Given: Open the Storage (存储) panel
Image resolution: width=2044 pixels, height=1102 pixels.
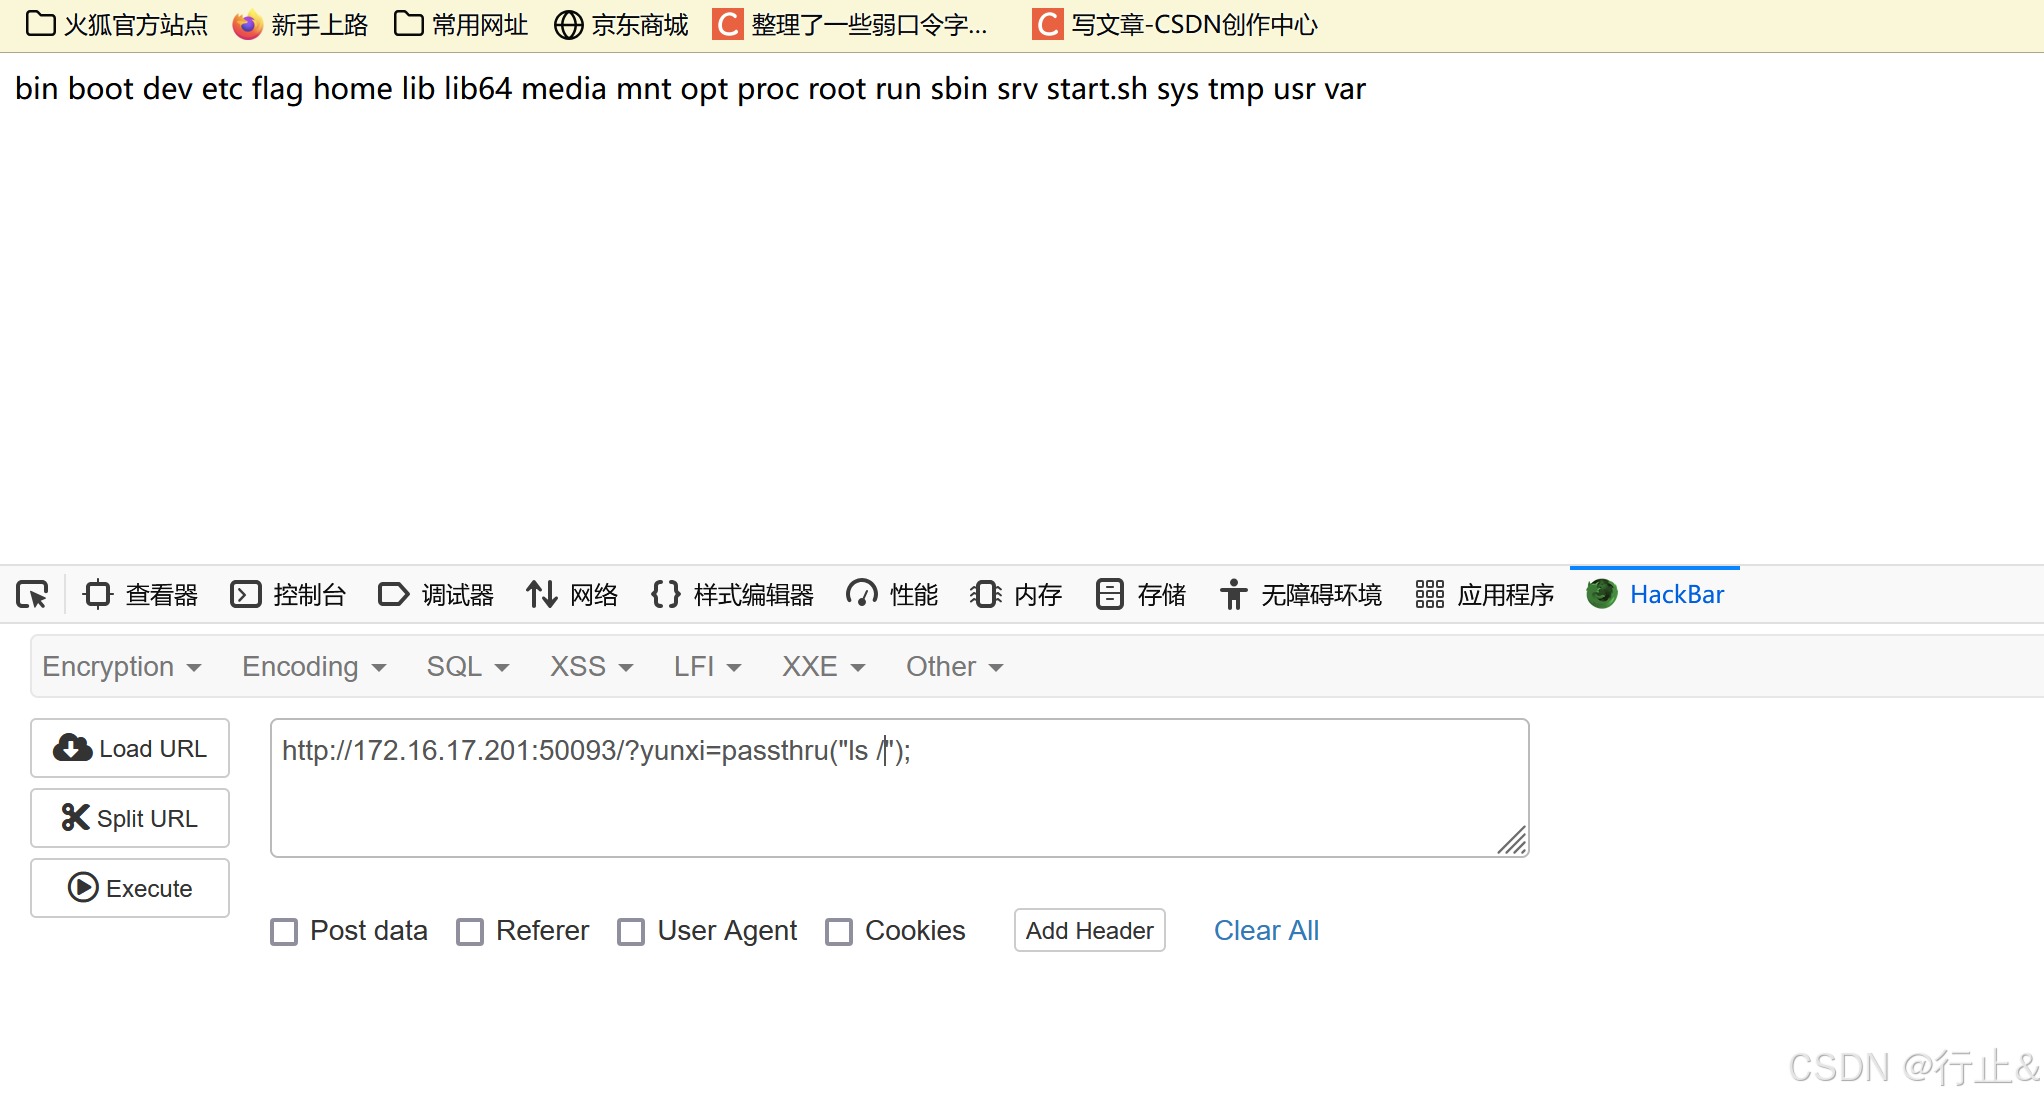Looking at the screenshot, I should [x=1140, y=595].
